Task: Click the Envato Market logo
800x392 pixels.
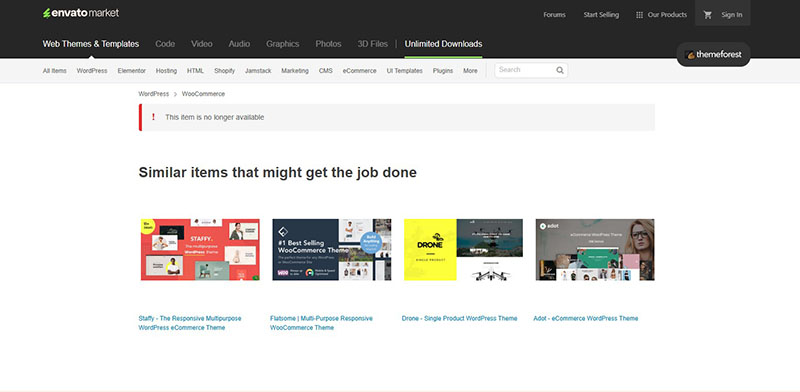Action: point(81,13)
